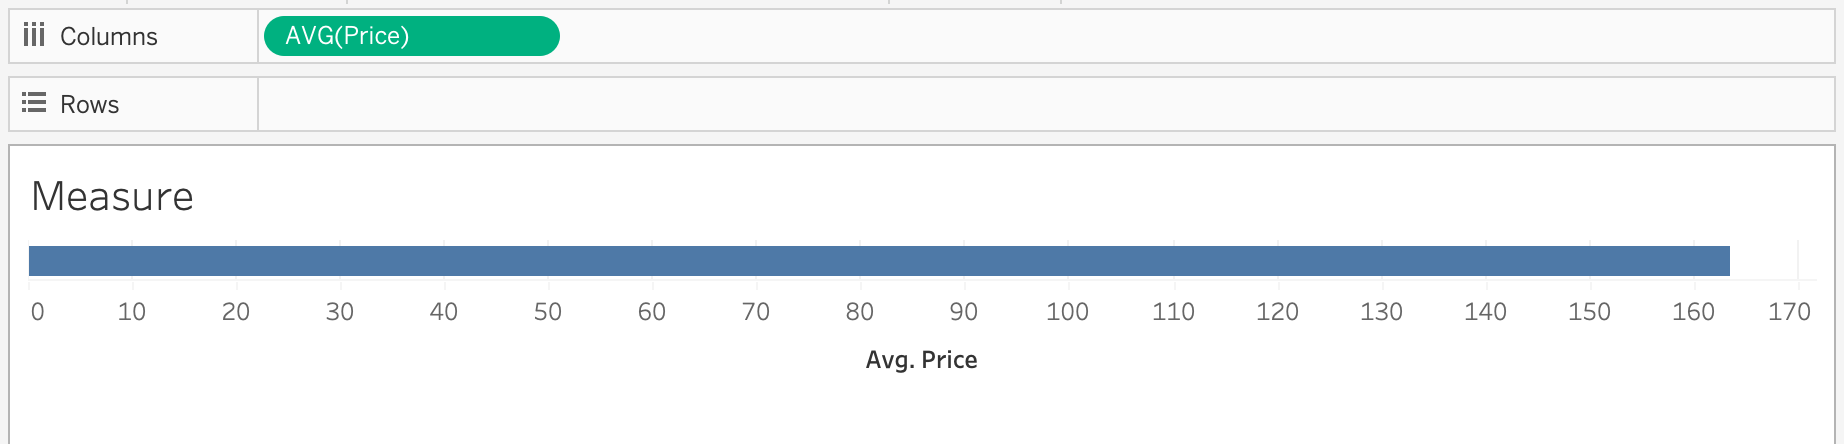The width and height of the screenshot is (1844, 444).
Task: Click the Columns shelf label
Action: coord(108,37)
